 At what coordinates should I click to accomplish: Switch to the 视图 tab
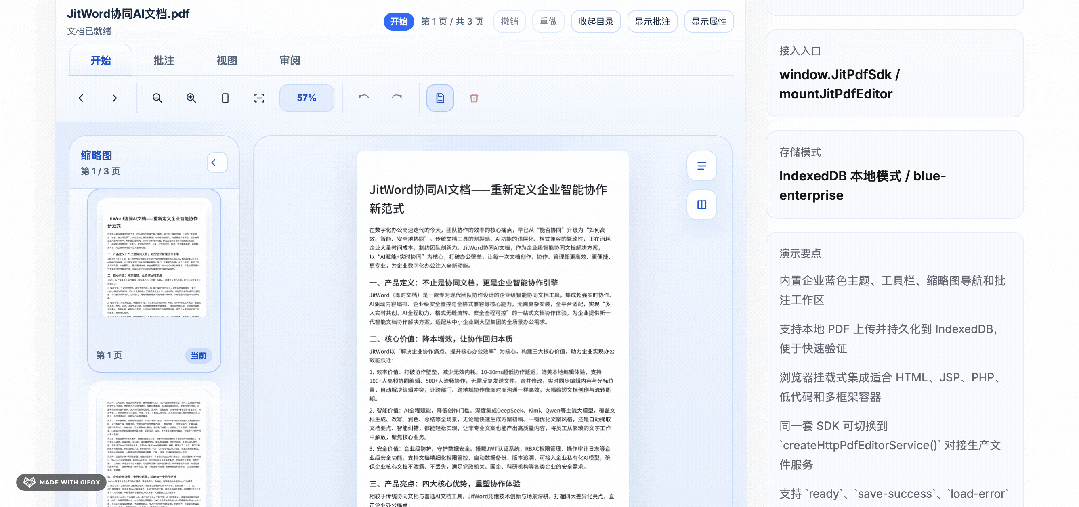point(227,60)
